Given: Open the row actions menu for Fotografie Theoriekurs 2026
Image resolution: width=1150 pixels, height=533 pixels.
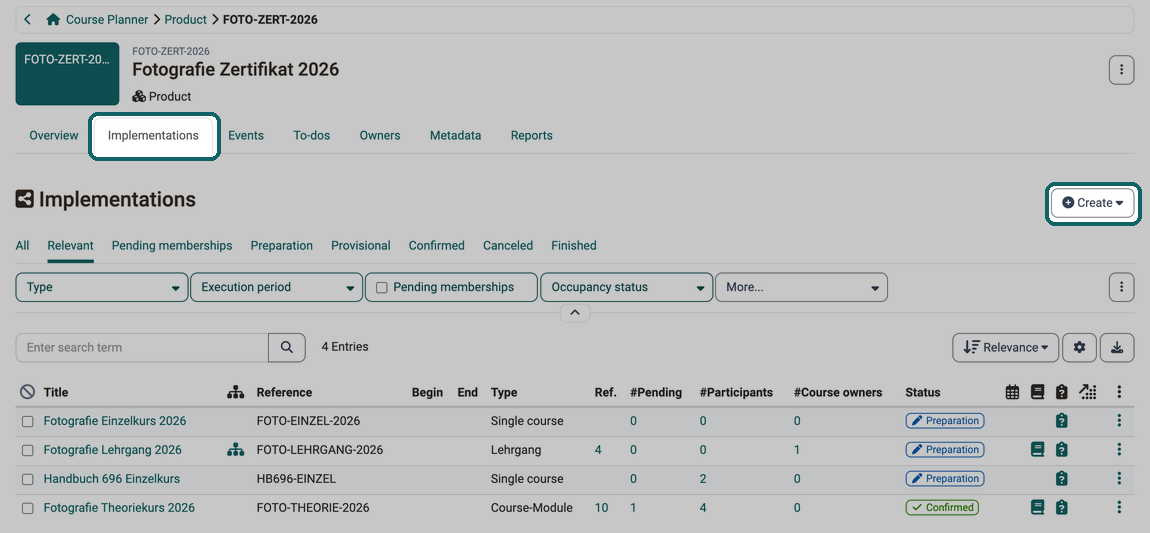Looking at the screenshot, I should click(1119, 507).
